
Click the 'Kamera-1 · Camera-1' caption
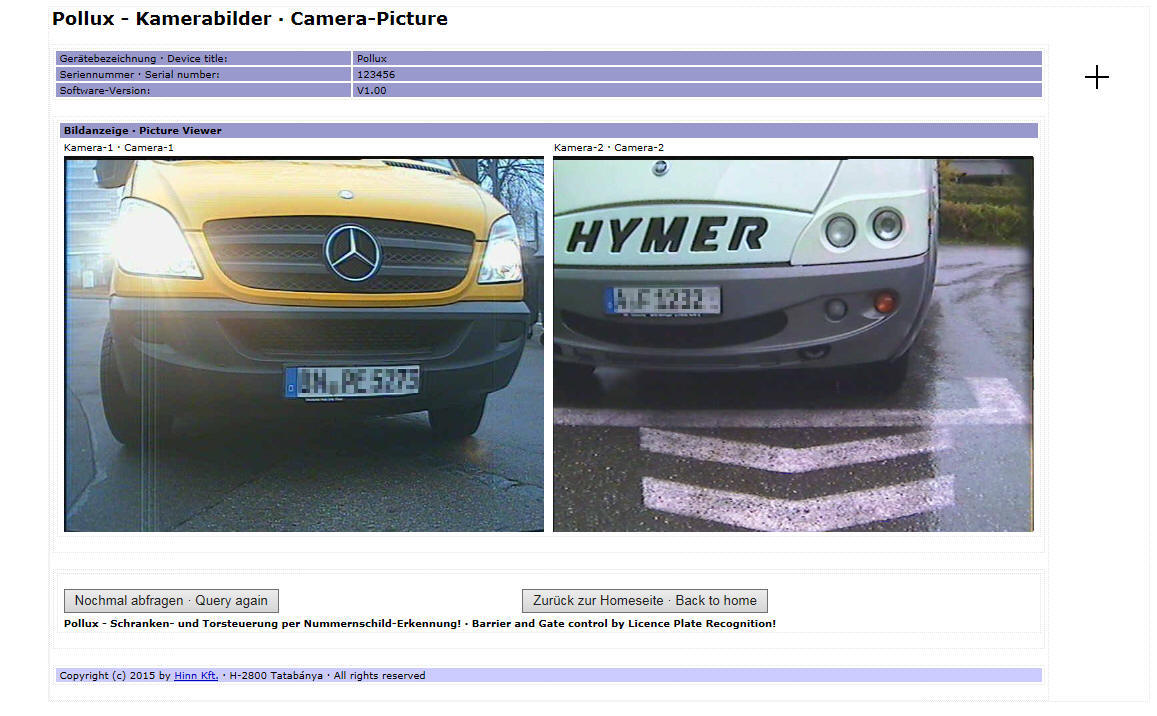tap(119, 148)
